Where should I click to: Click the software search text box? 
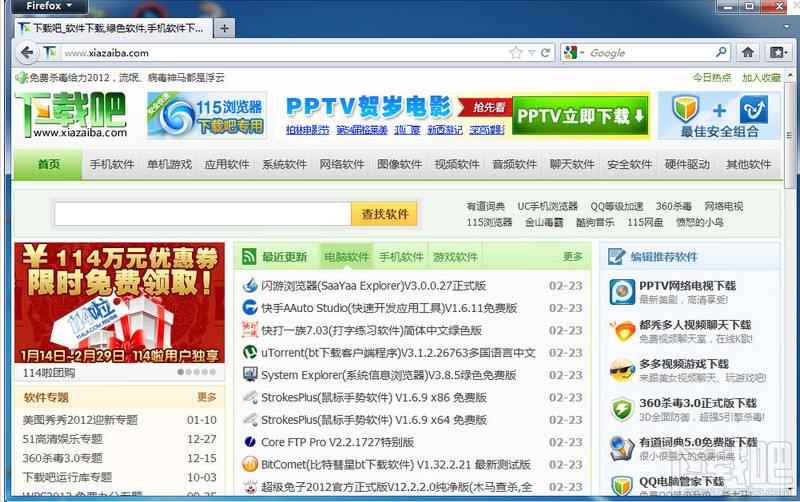point(203,214)
